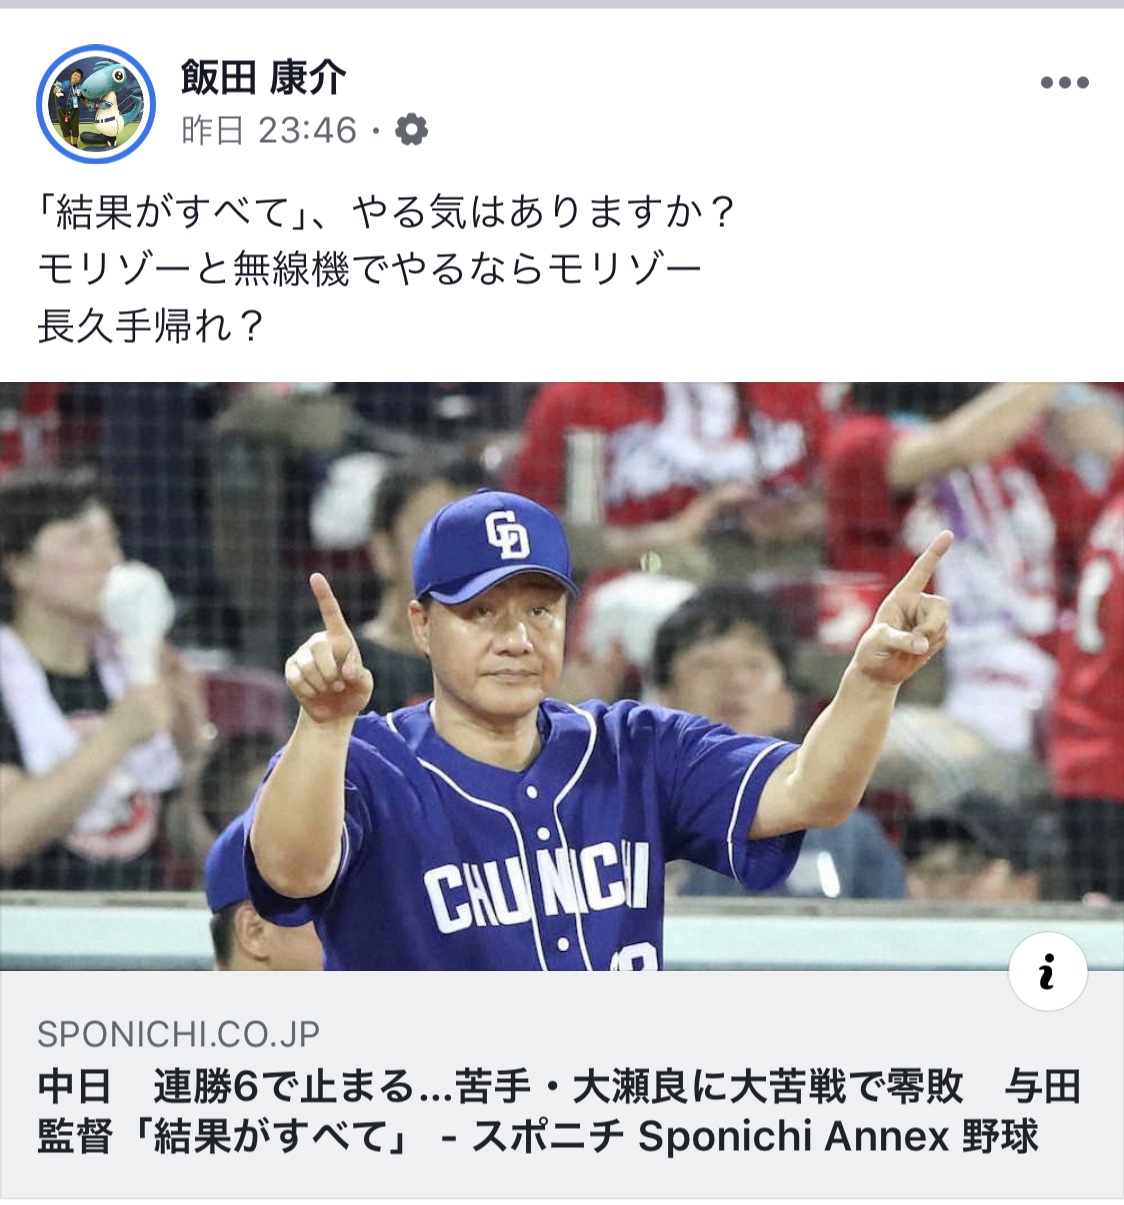
Task: Open the 昨日 23:46 timestamp permalink
Action: point(269,130)
